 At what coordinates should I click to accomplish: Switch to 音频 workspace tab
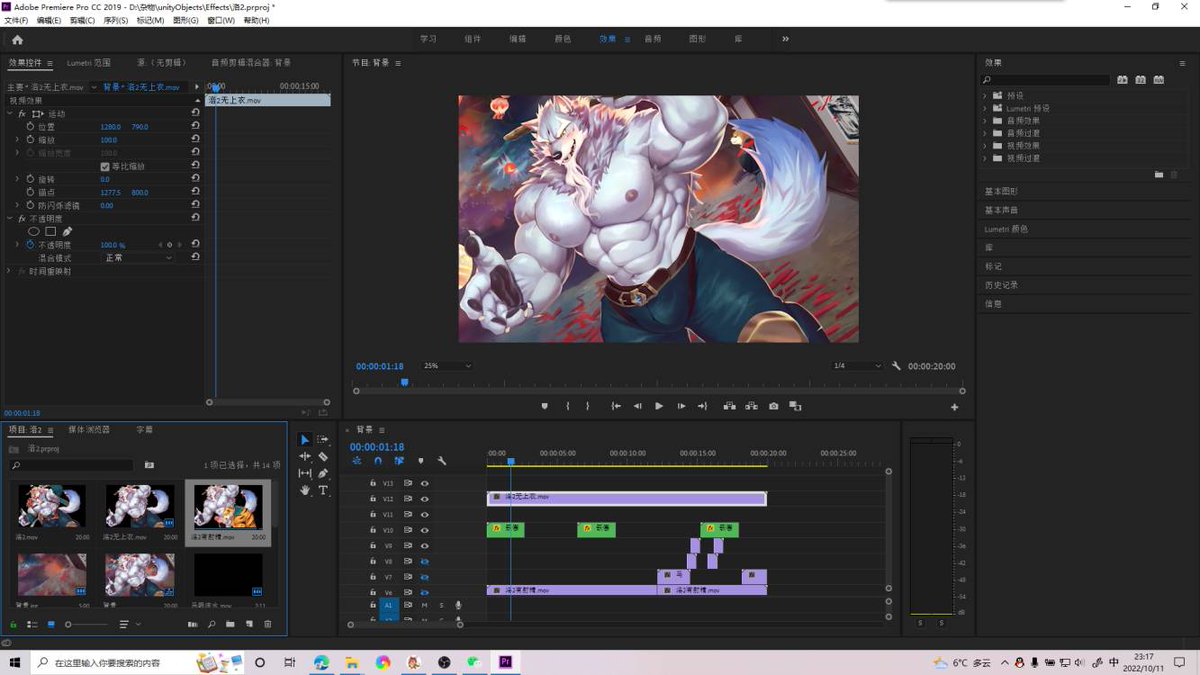click(653, 39)
